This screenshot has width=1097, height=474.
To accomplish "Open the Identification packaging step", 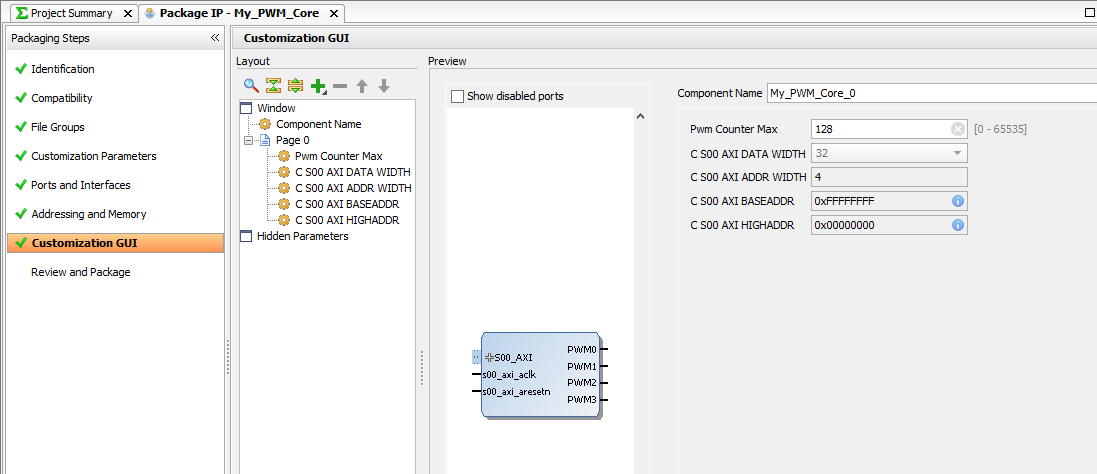I will coord(63,69).
